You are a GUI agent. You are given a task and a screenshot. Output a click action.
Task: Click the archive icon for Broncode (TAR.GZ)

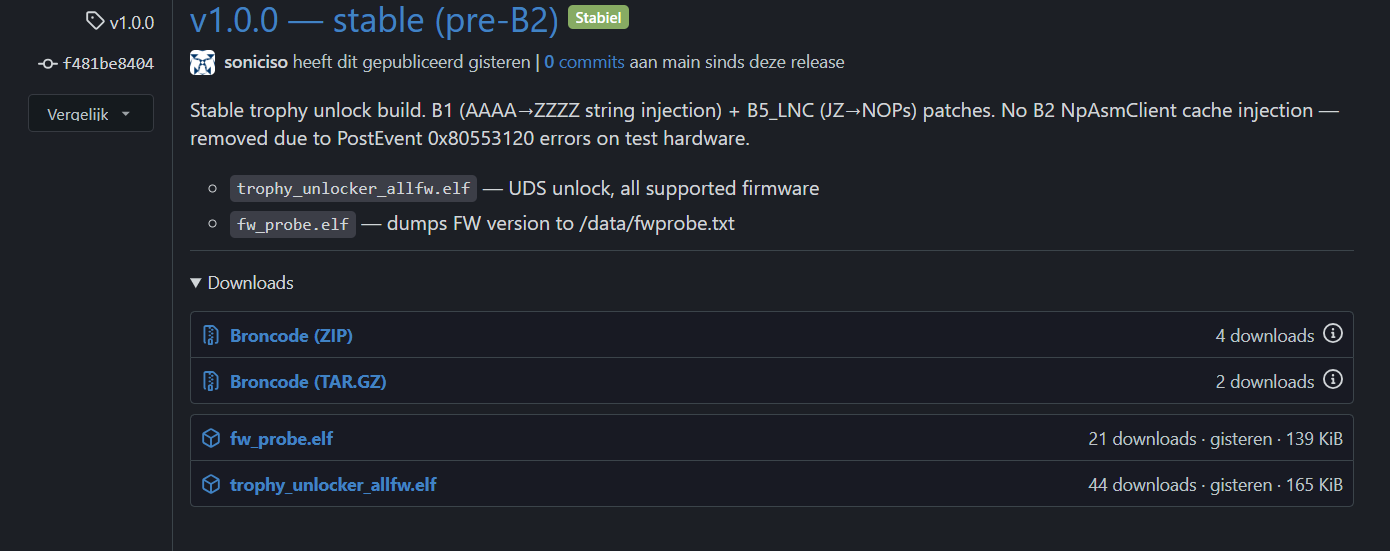211,381
